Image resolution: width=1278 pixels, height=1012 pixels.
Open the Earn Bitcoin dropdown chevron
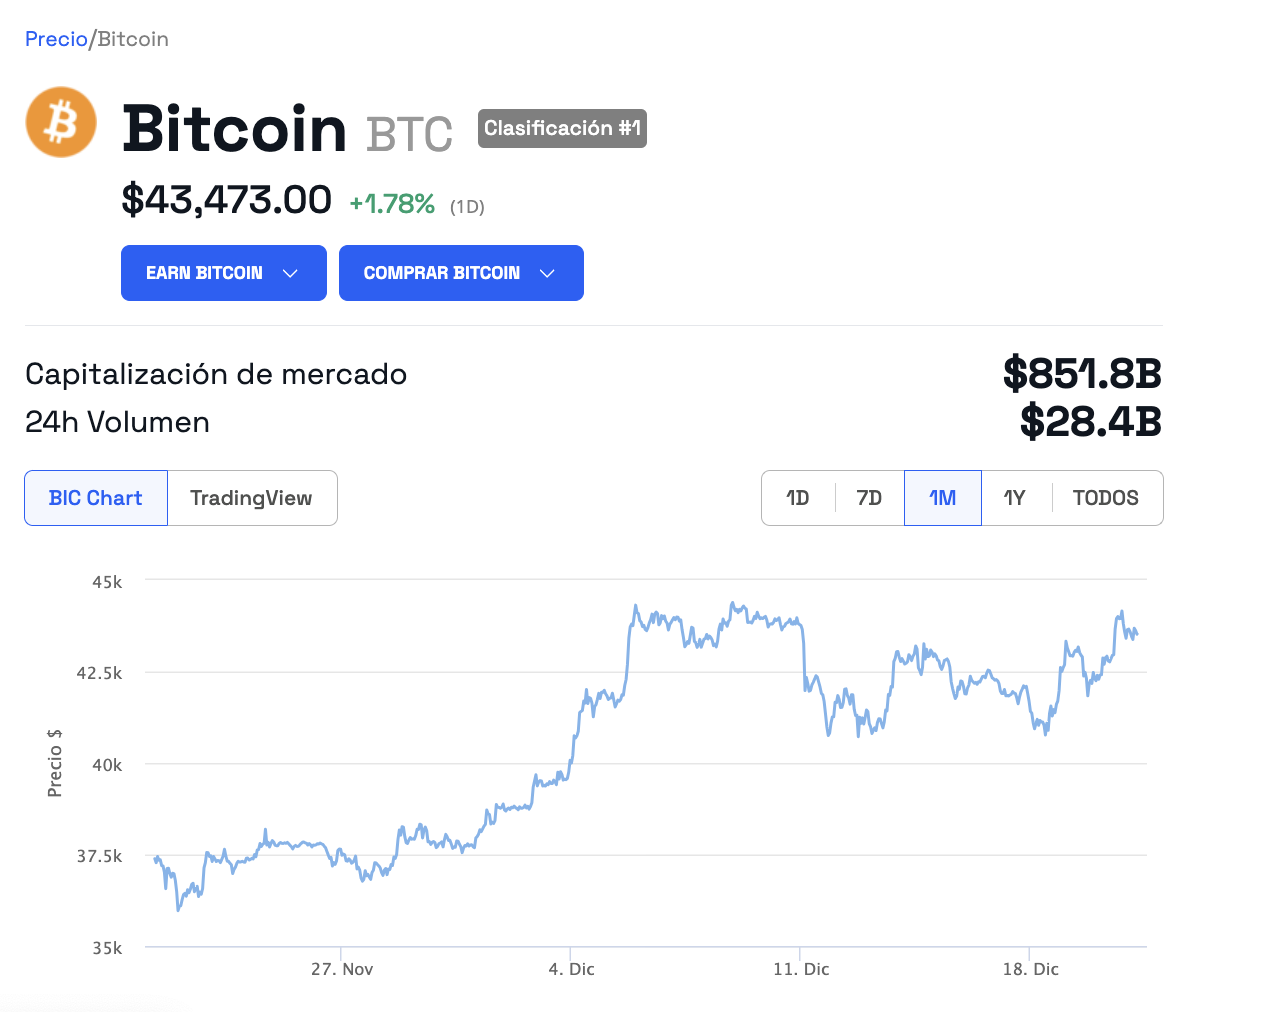(291, 273)
